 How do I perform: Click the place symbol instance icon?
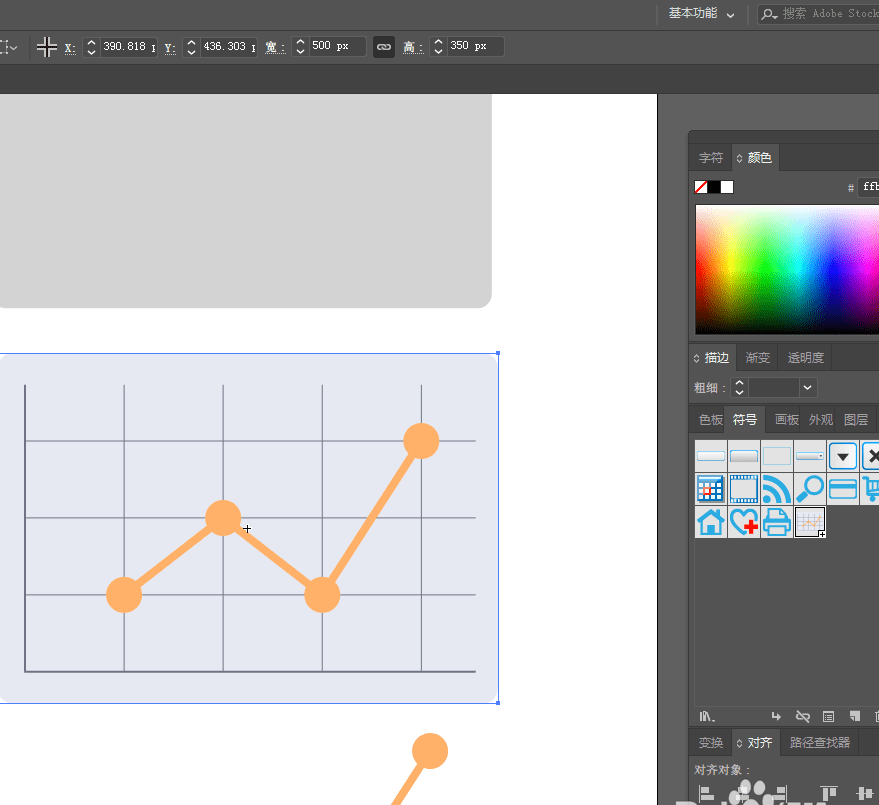[776, 716]
